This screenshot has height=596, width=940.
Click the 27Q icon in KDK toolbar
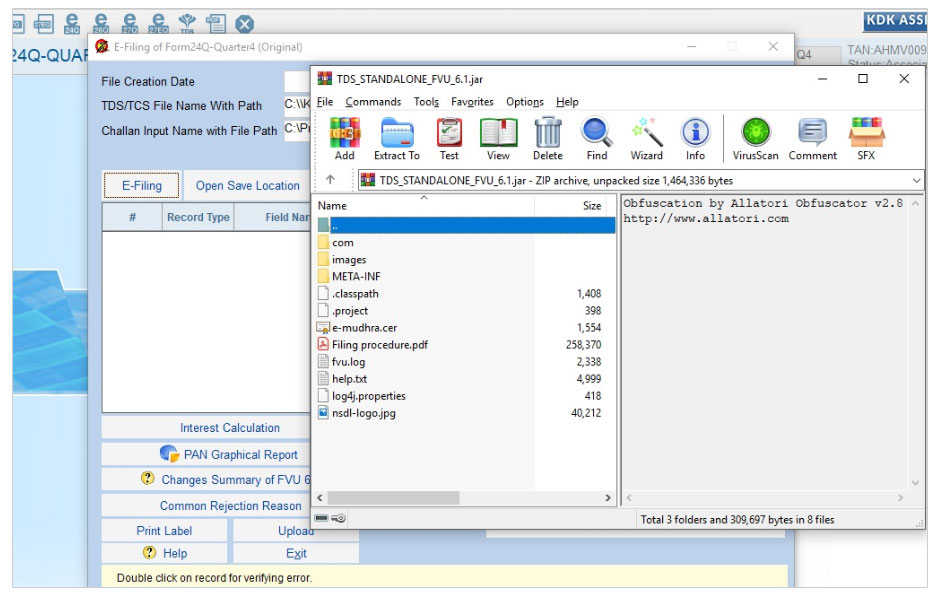[x=129, y=23]
